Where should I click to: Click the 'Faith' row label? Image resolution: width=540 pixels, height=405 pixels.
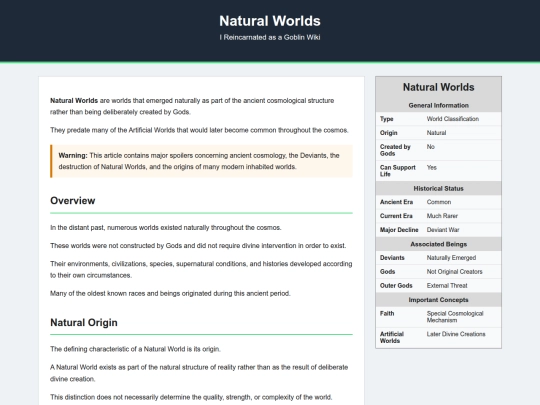(387, 313)
